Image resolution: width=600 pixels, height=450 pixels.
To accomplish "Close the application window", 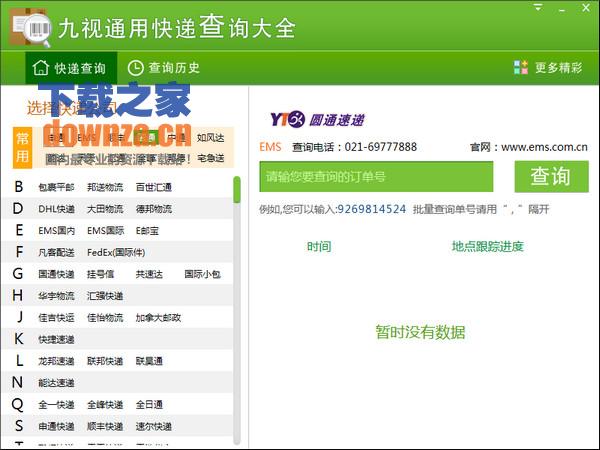I will 586,7.
